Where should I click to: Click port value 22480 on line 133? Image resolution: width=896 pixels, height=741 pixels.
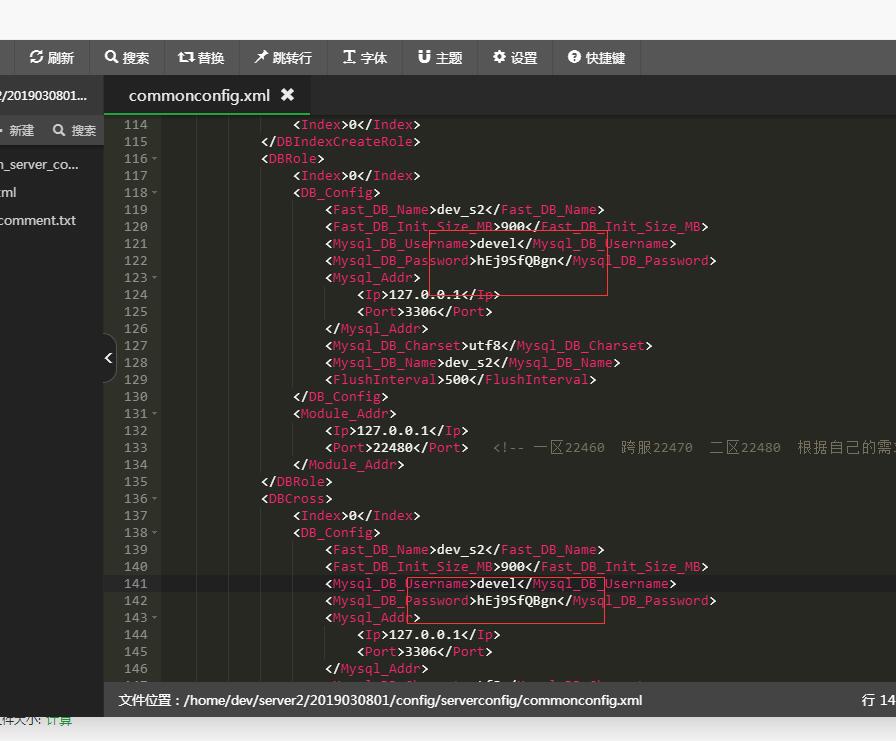(393, 448)
